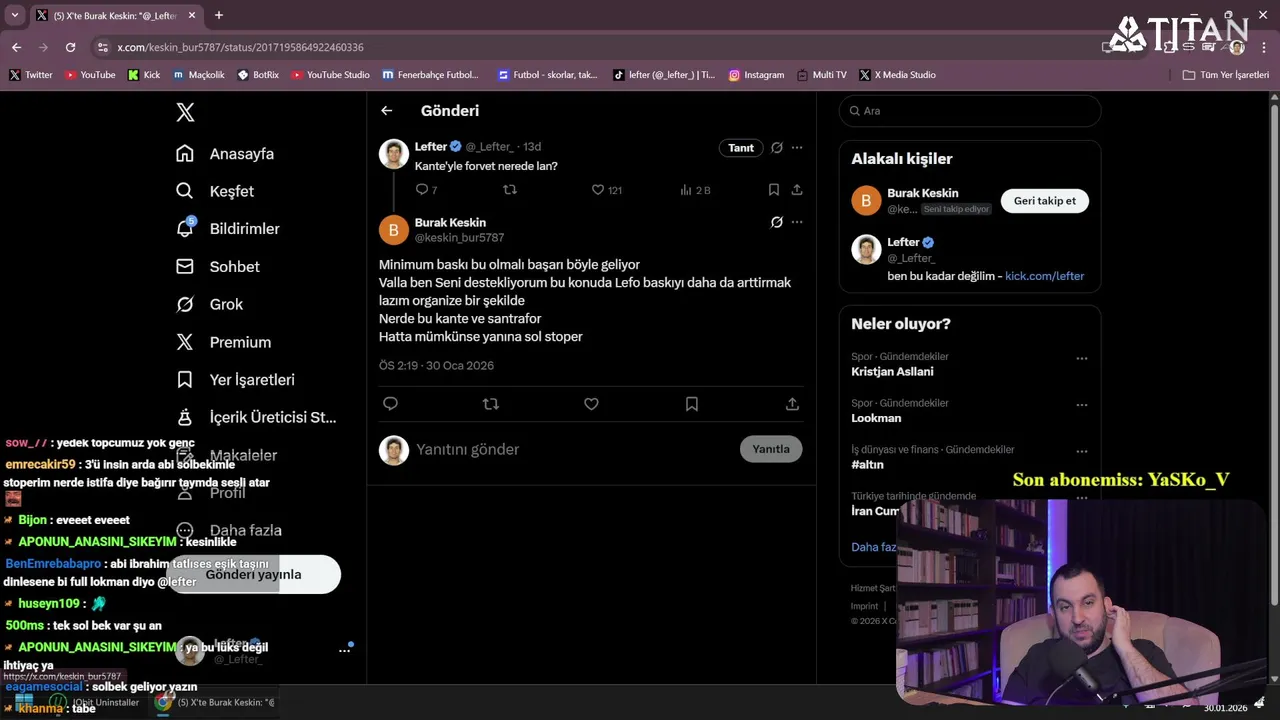Open Twitter bookmark
Screen dimensions: 1280x720
31,75
